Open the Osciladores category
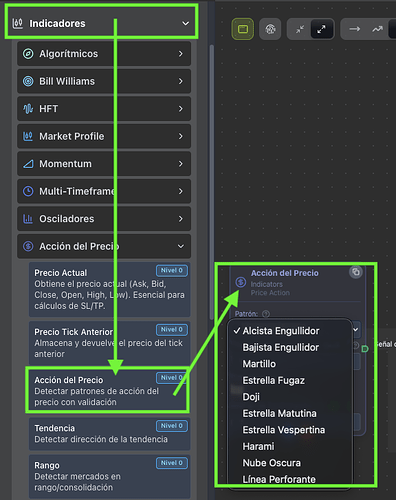Viewport: 396px width, 500px height. coord(104,219)
